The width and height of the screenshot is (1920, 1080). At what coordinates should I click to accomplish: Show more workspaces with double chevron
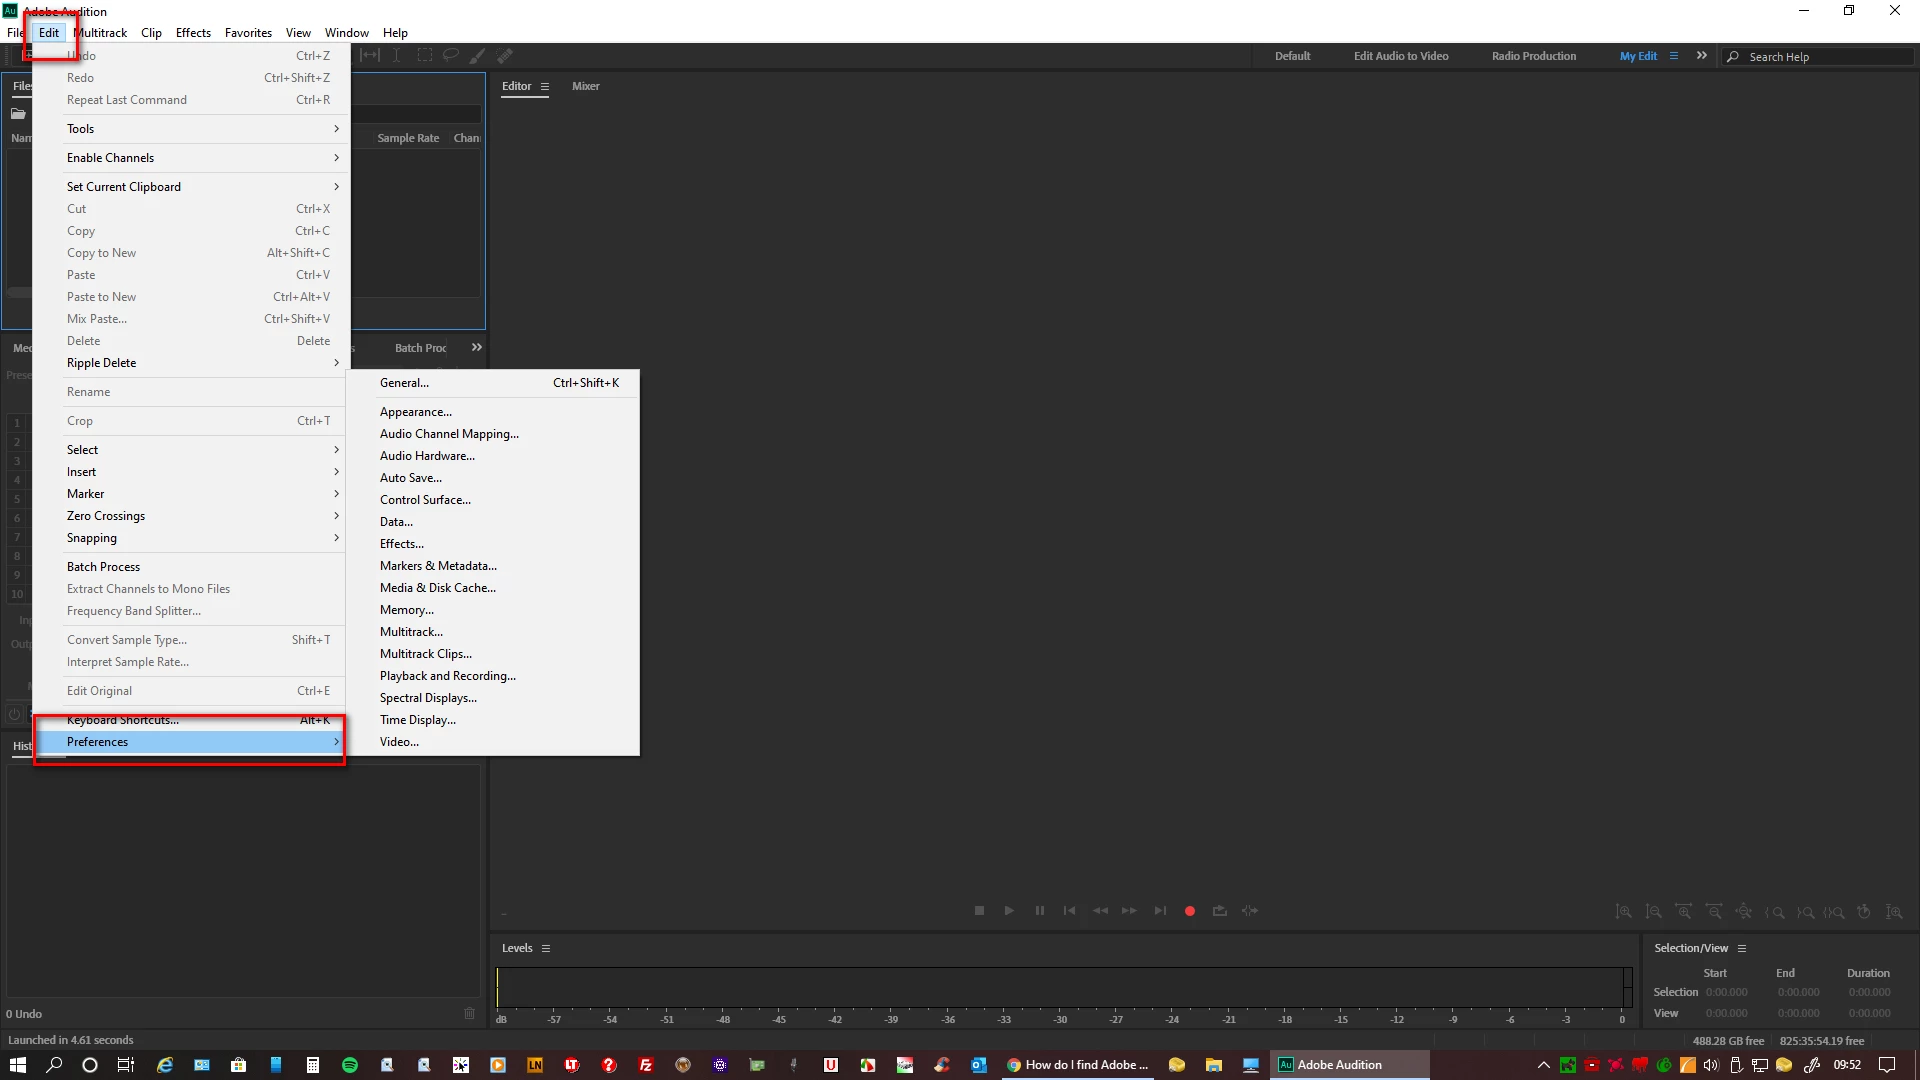pos(1702,56)
